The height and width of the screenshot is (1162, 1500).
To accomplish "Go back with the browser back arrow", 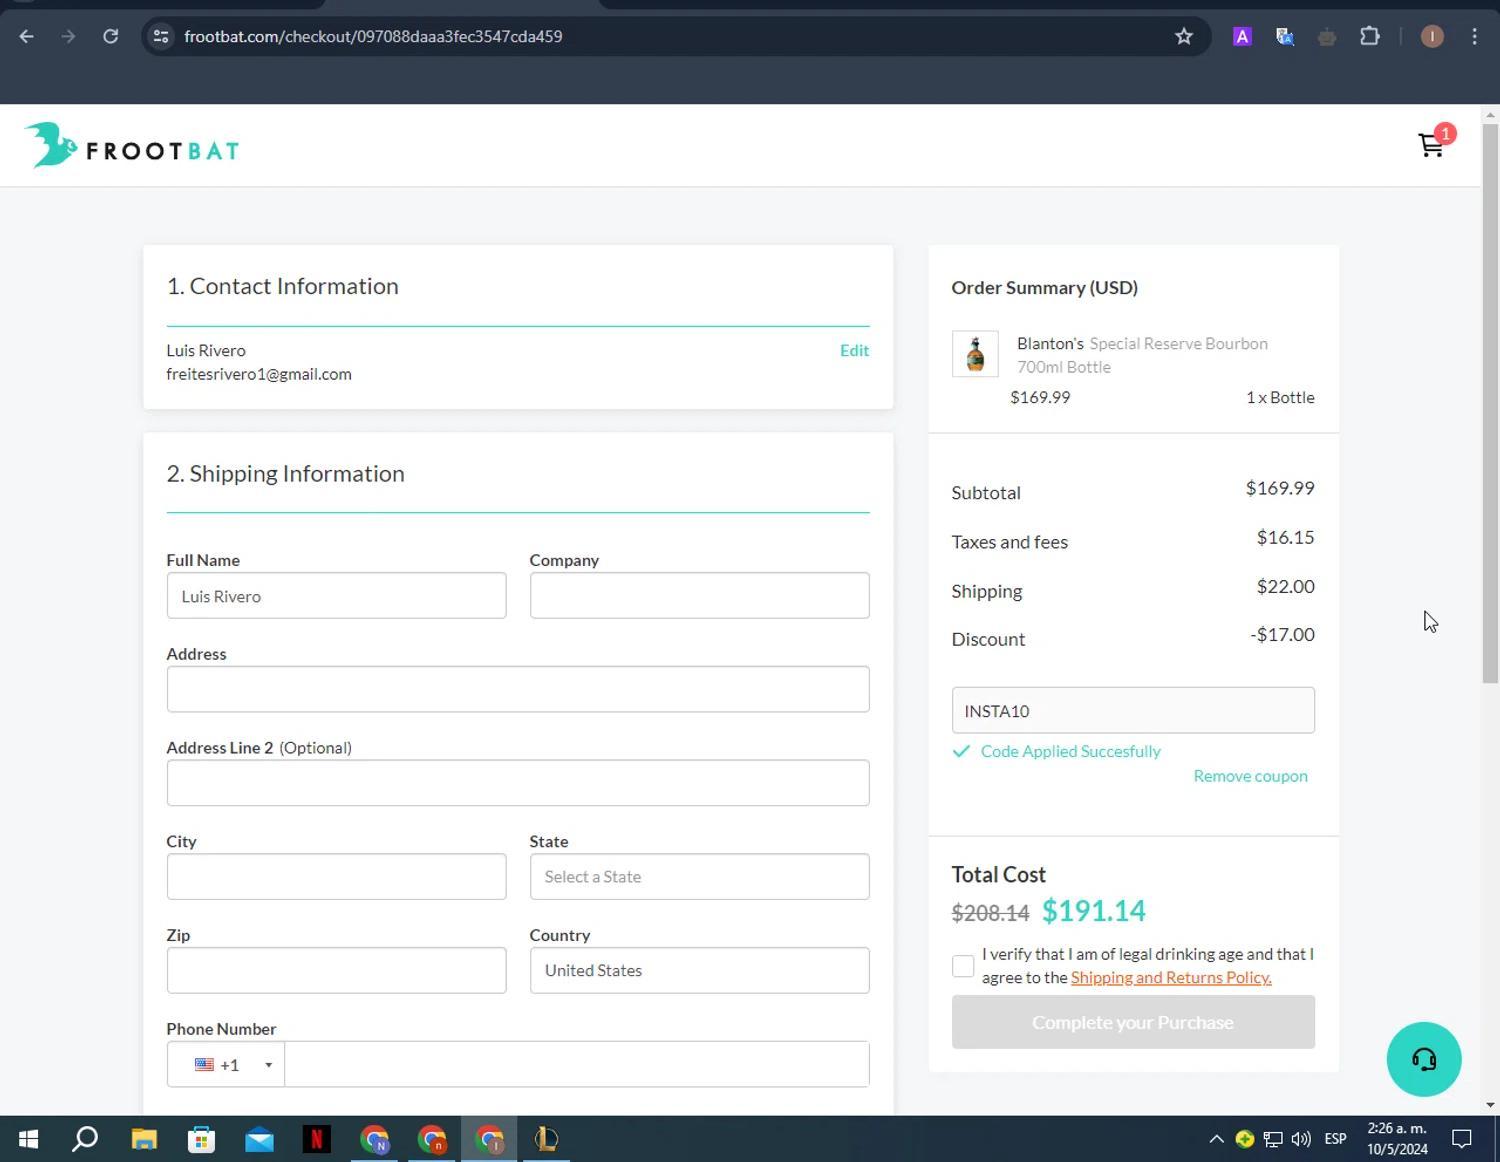I will [26, 36].
